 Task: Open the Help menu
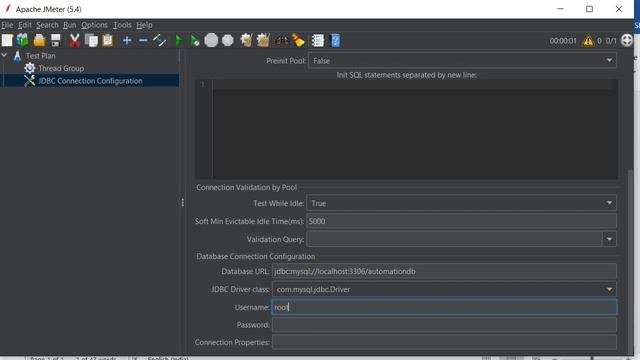coord(144,25)
